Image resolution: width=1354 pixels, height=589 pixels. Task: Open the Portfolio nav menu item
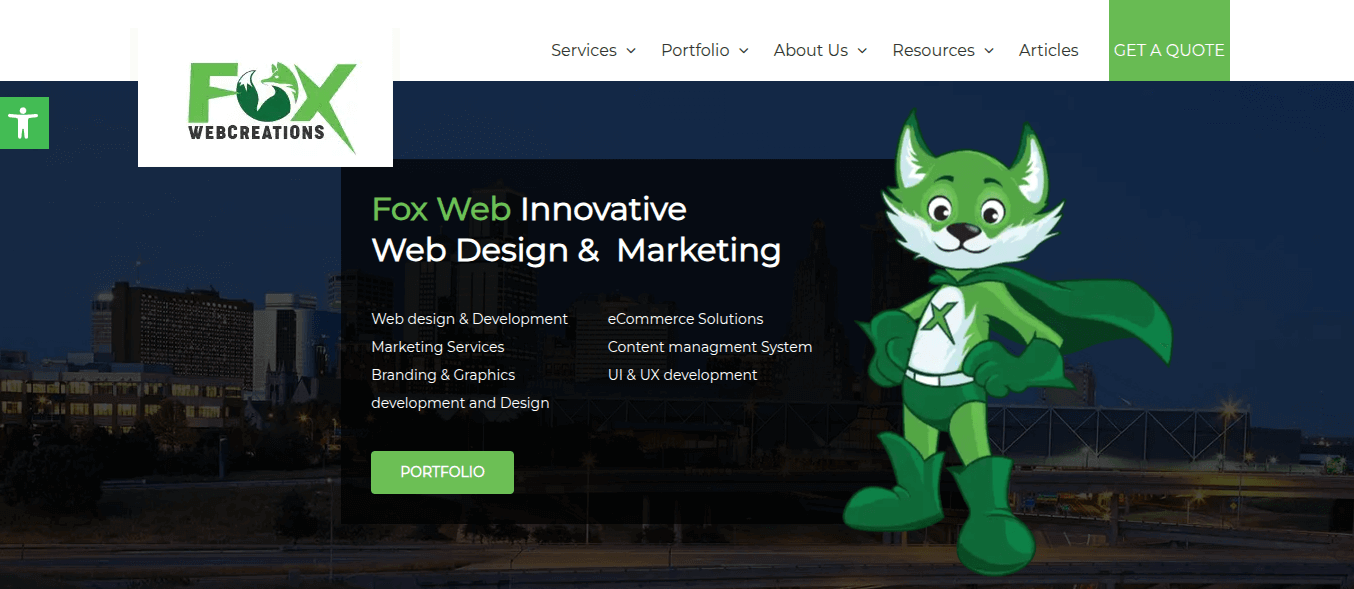pos(695,50)
